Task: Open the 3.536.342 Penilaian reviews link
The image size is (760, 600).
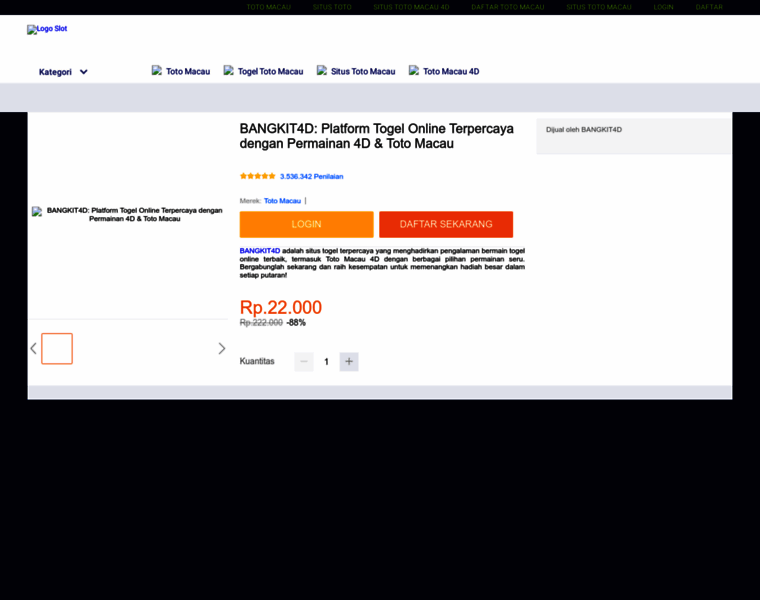Action: [x=311, y=176]
